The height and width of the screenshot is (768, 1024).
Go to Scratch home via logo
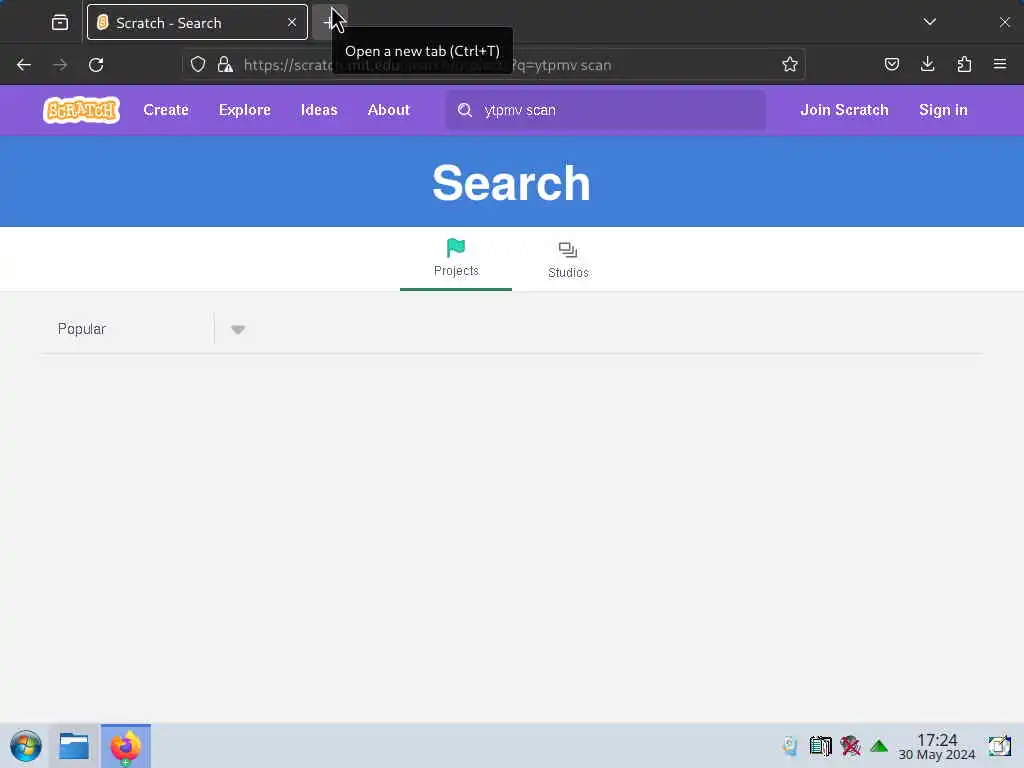point(81,110)
